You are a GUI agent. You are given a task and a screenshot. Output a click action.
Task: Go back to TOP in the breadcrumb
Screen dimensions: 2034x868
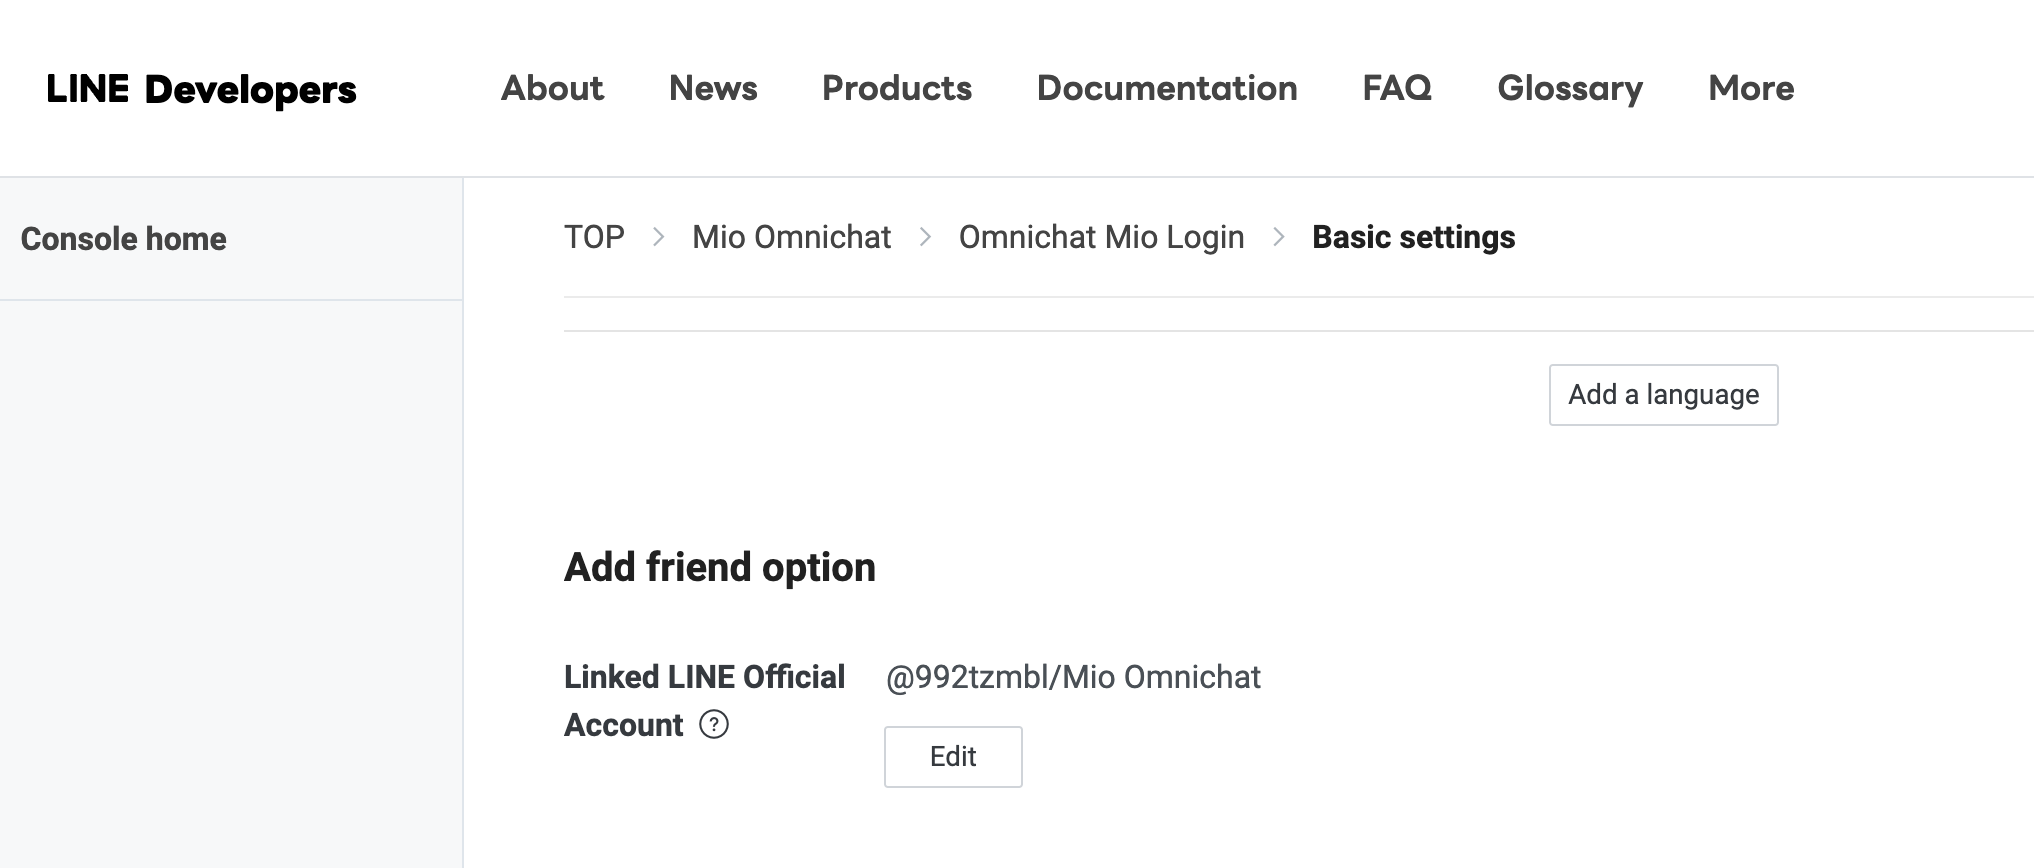594,237
